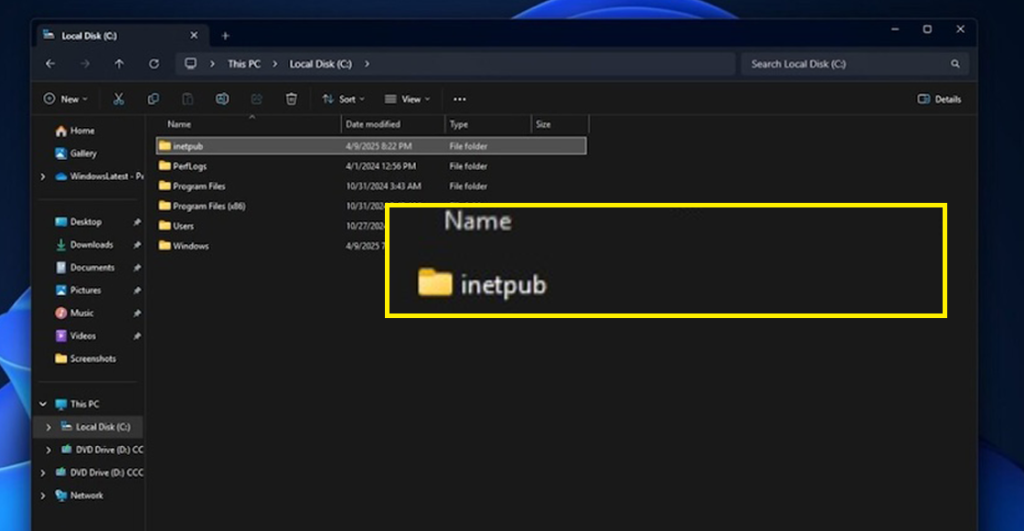Click the Delete trash icon
Image resolution: width=1024 pixels, height=531 pixels.
(291, 99)
